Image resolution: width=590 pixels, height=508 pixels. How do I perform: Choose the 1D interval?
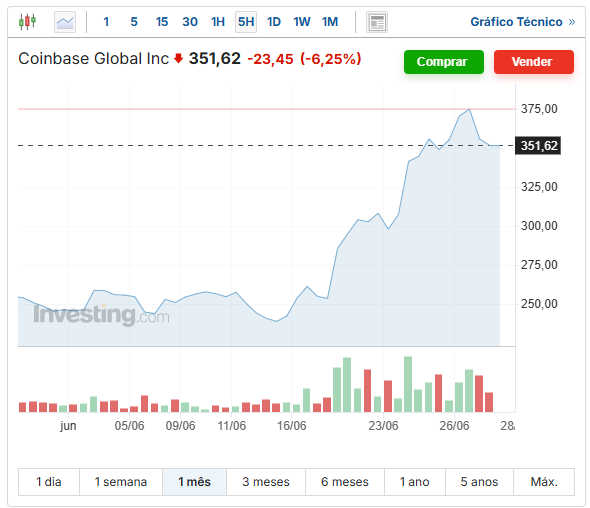coord(274,22)
